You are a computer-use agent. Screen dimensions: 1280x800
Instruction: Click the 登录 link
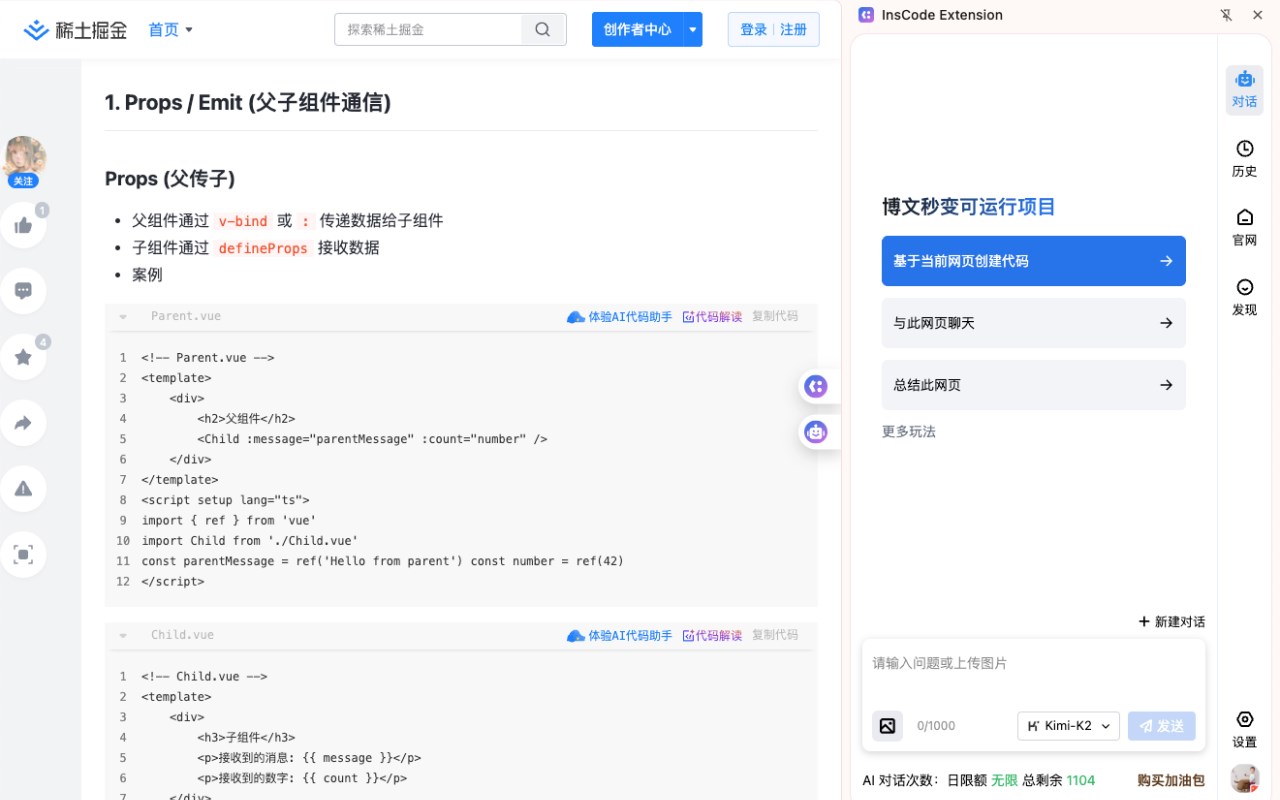[753, 30]
